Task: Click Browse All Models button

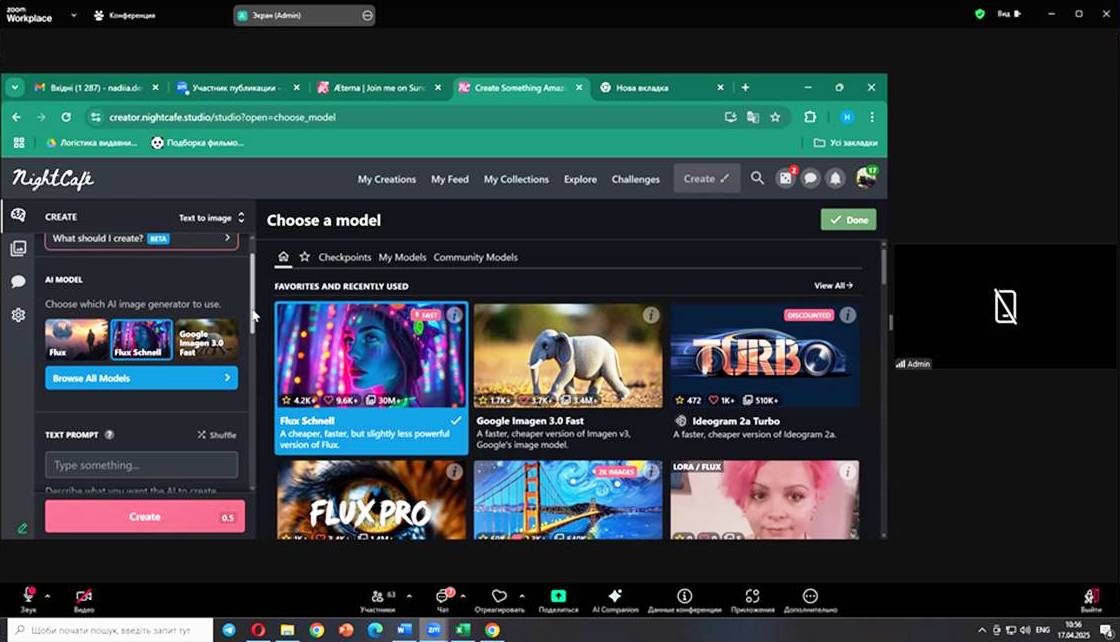Action: coord(141,378)
